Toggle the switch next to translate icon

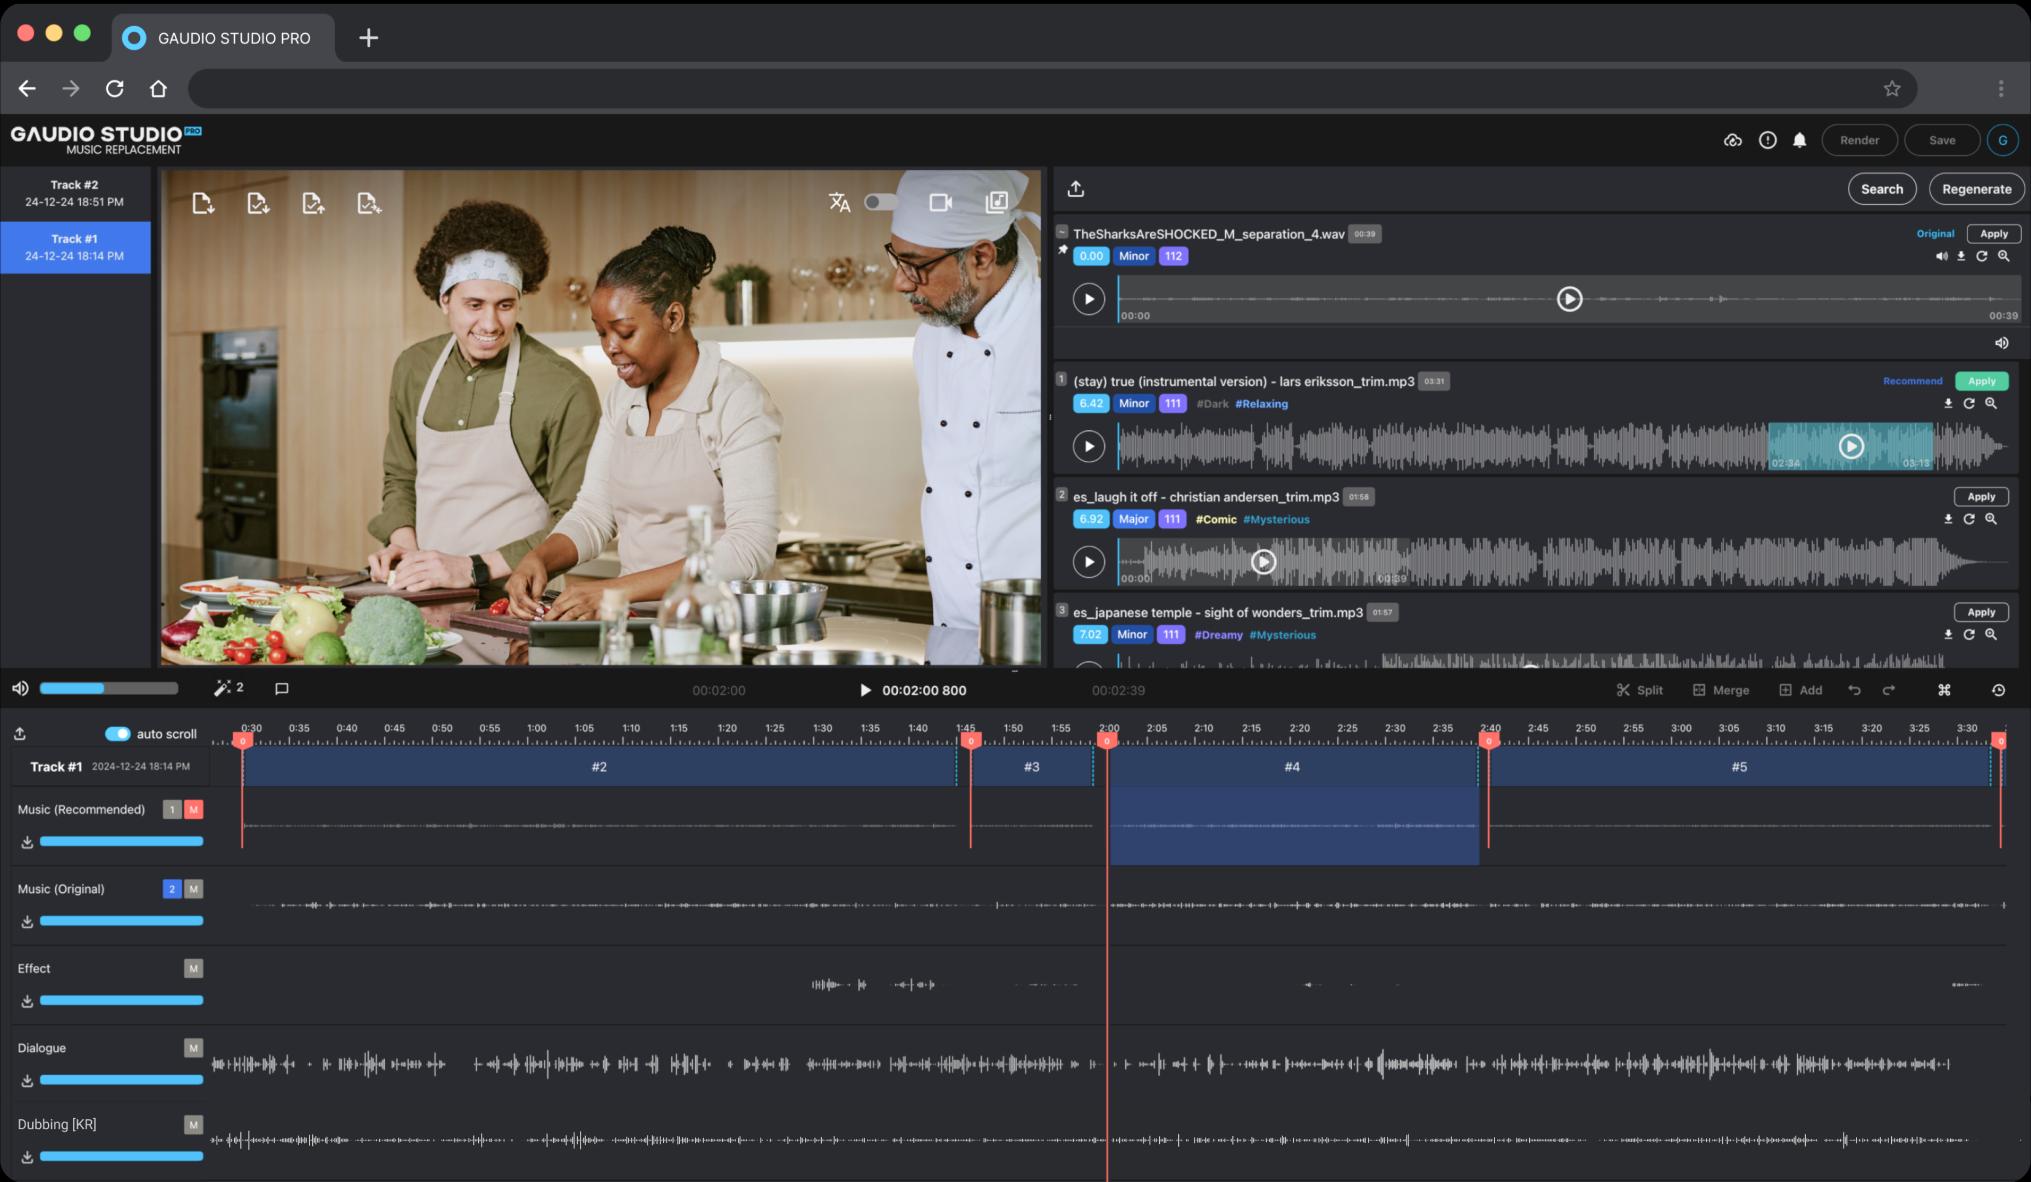[880, 203]
